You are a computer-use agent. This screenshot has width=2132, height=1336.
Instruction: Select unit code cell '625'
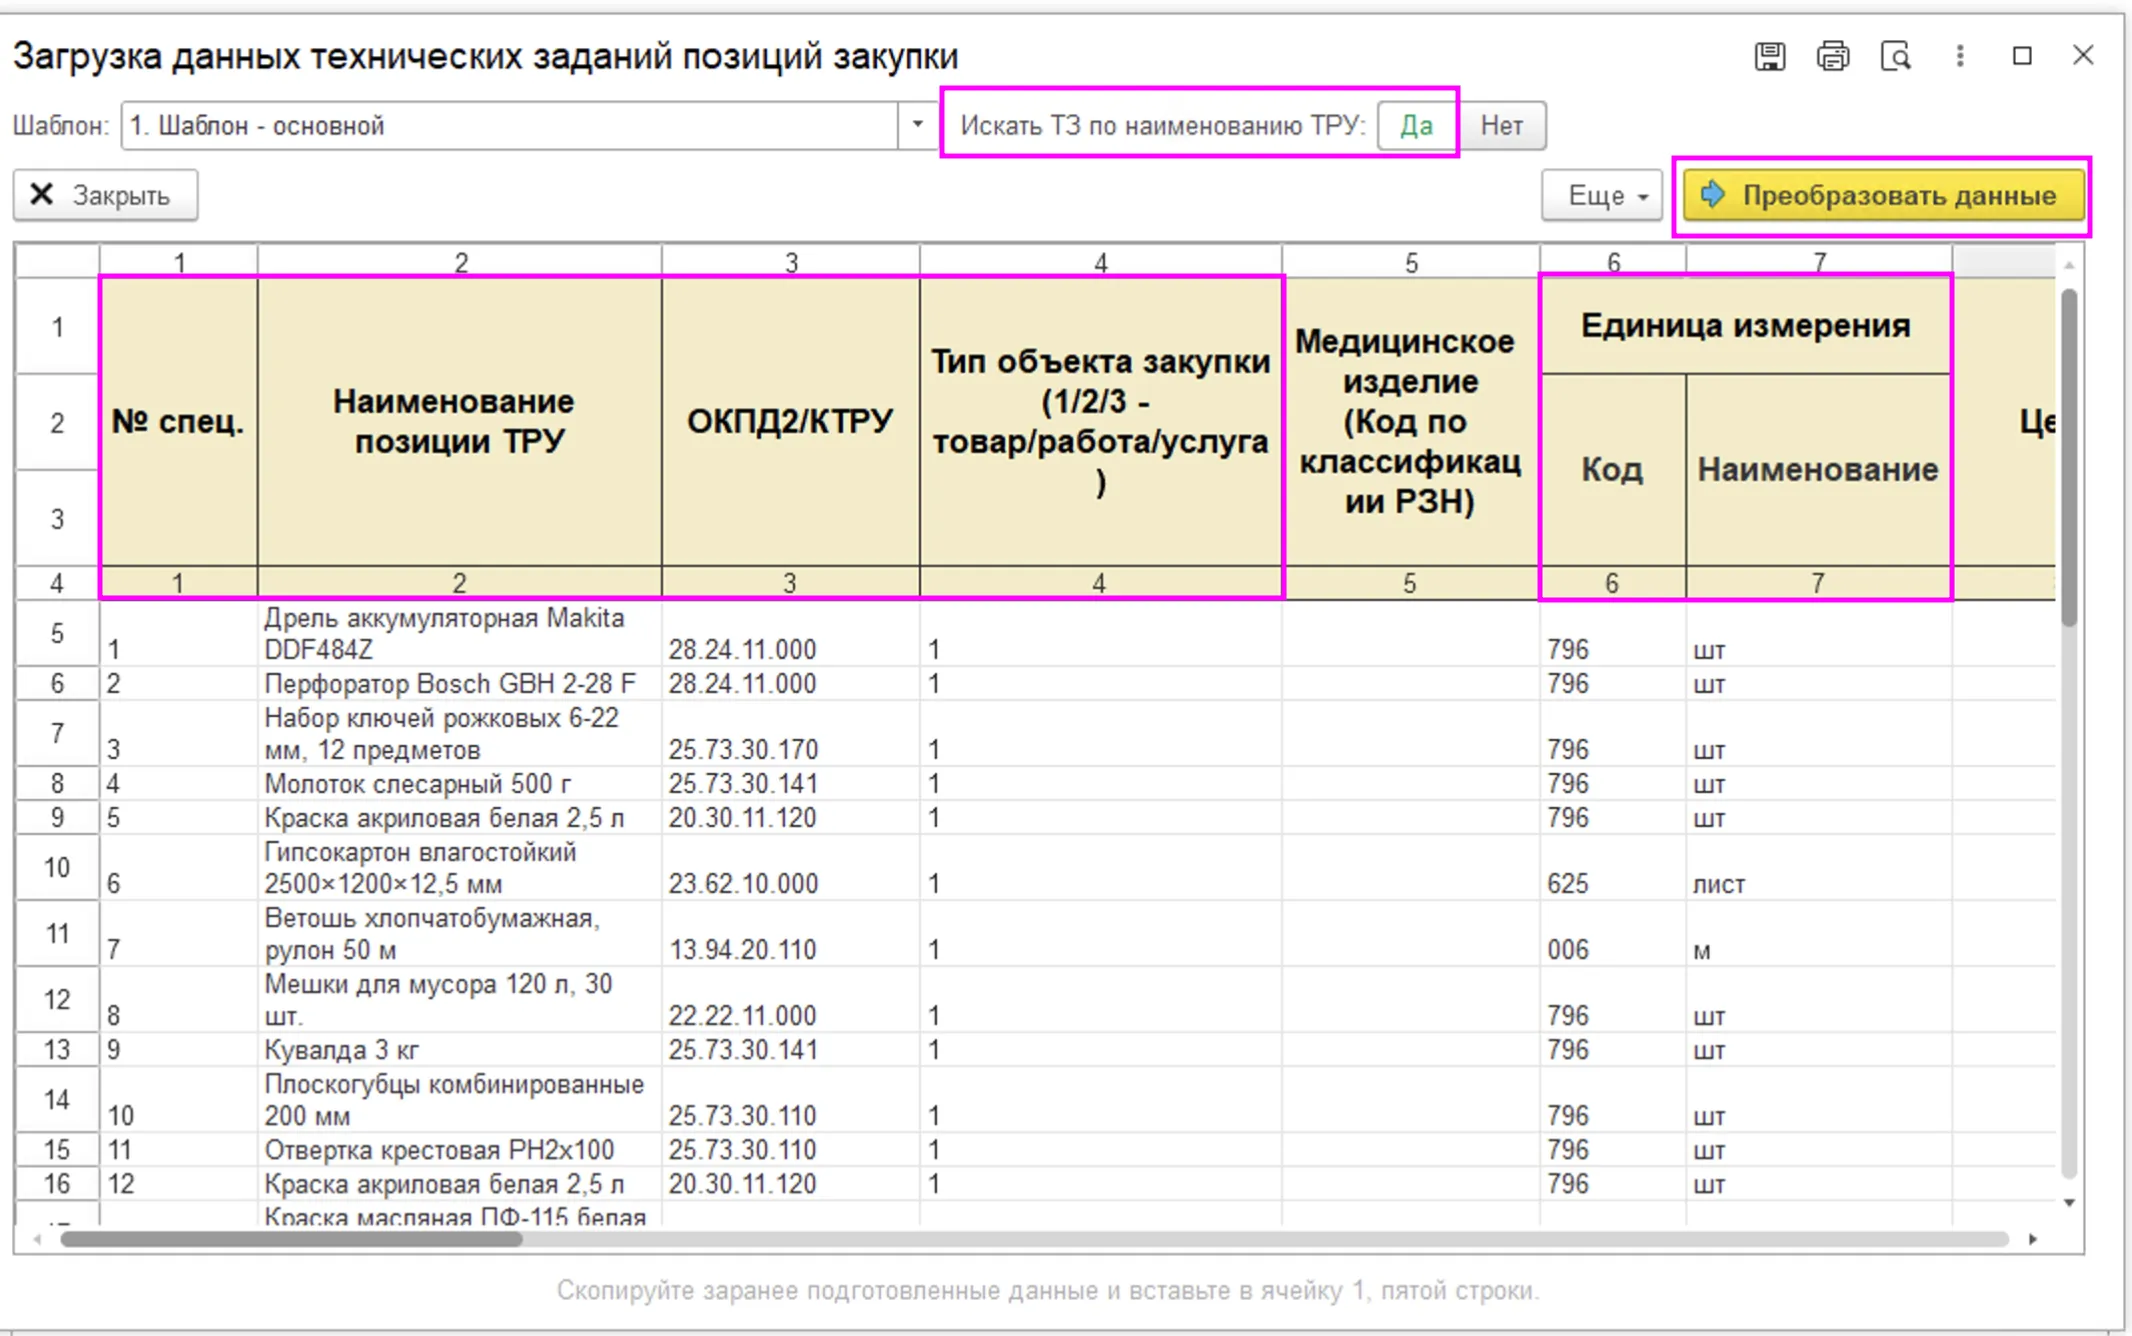point(1612,868)
